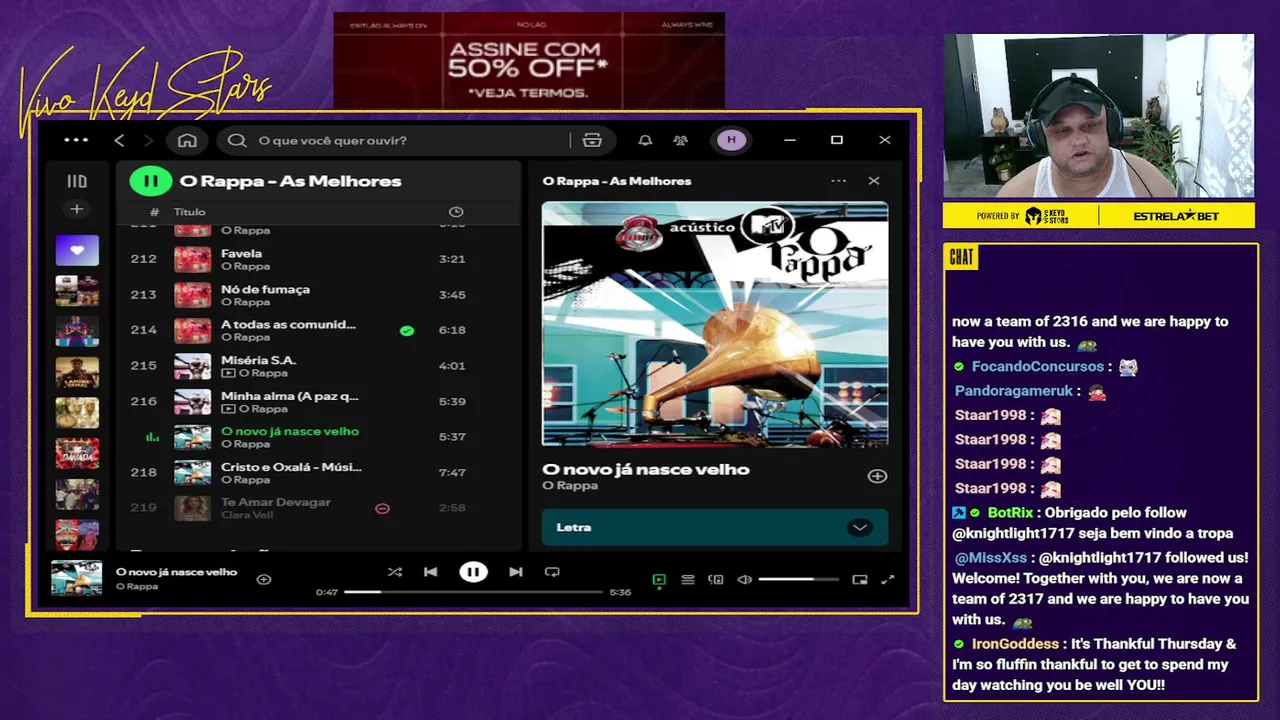This screenshot has height=720, width=1280.
Task: Enter full screen mode icon
Action: pos(887,579)
